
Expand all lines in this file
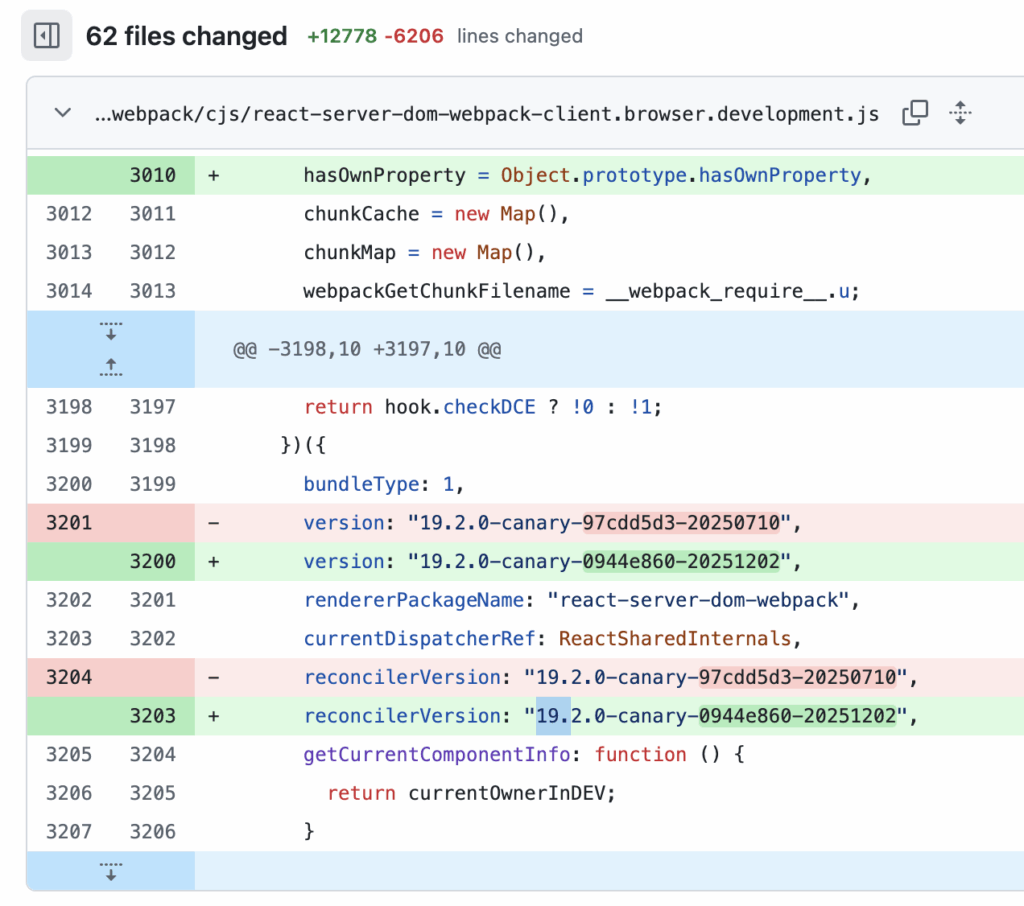(x=960, y=113)
